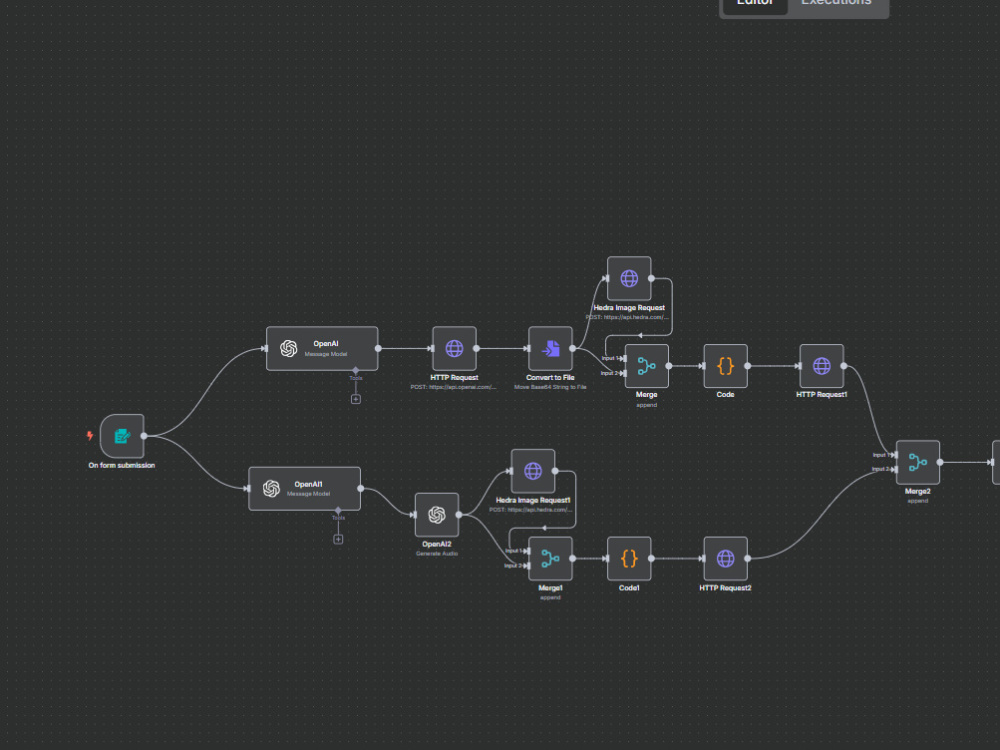1000x750 pixels.
Task: Click the Merge2 Input 2 connector
Action: coord(894,469)
